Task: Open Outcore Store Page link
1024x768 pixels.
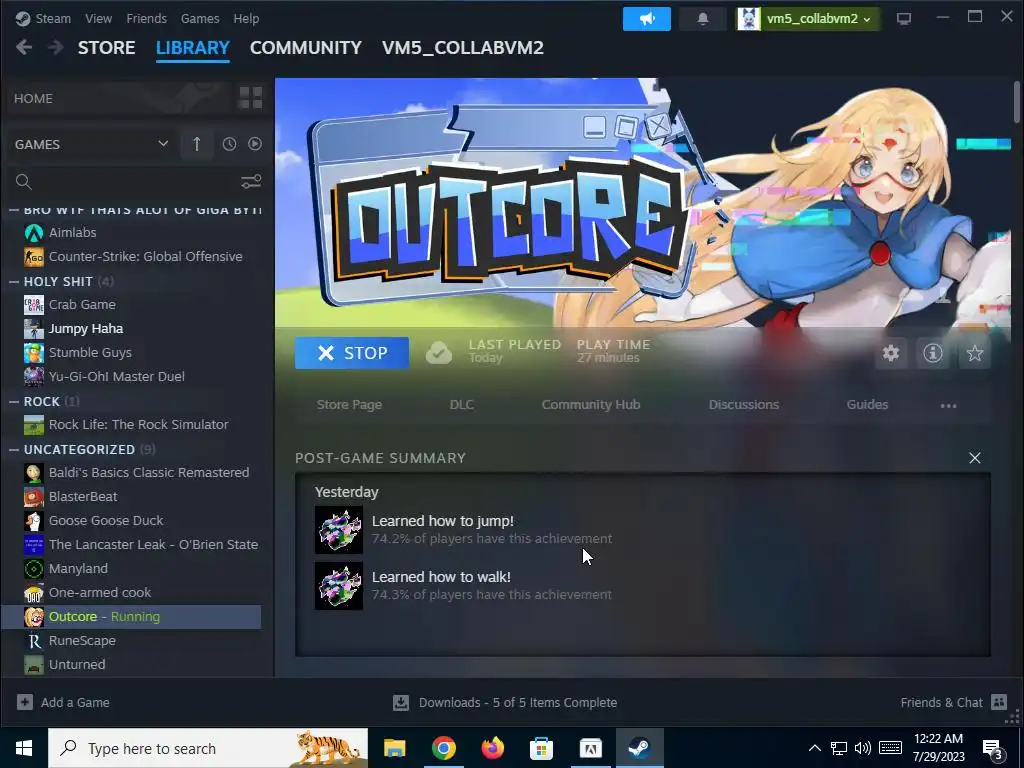Action: (x=349, y=405)
